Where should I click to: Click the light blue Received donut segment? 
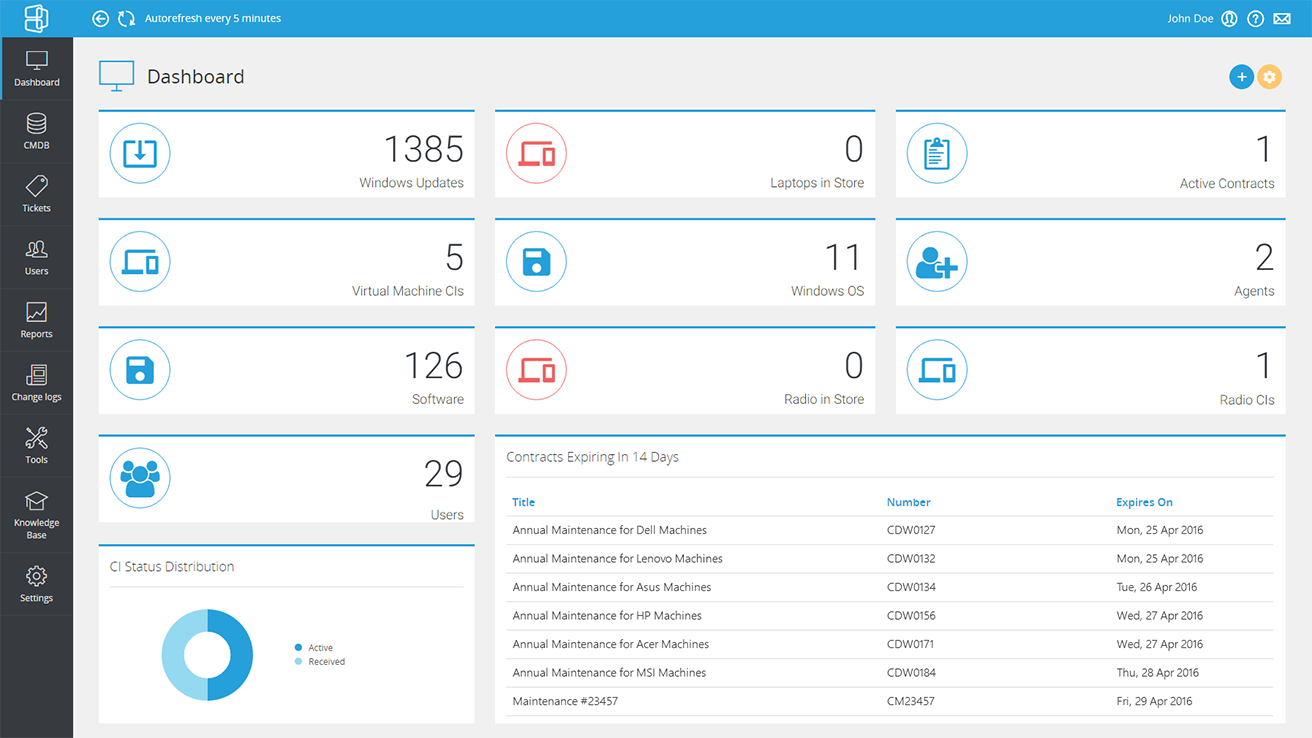(174, 656)
